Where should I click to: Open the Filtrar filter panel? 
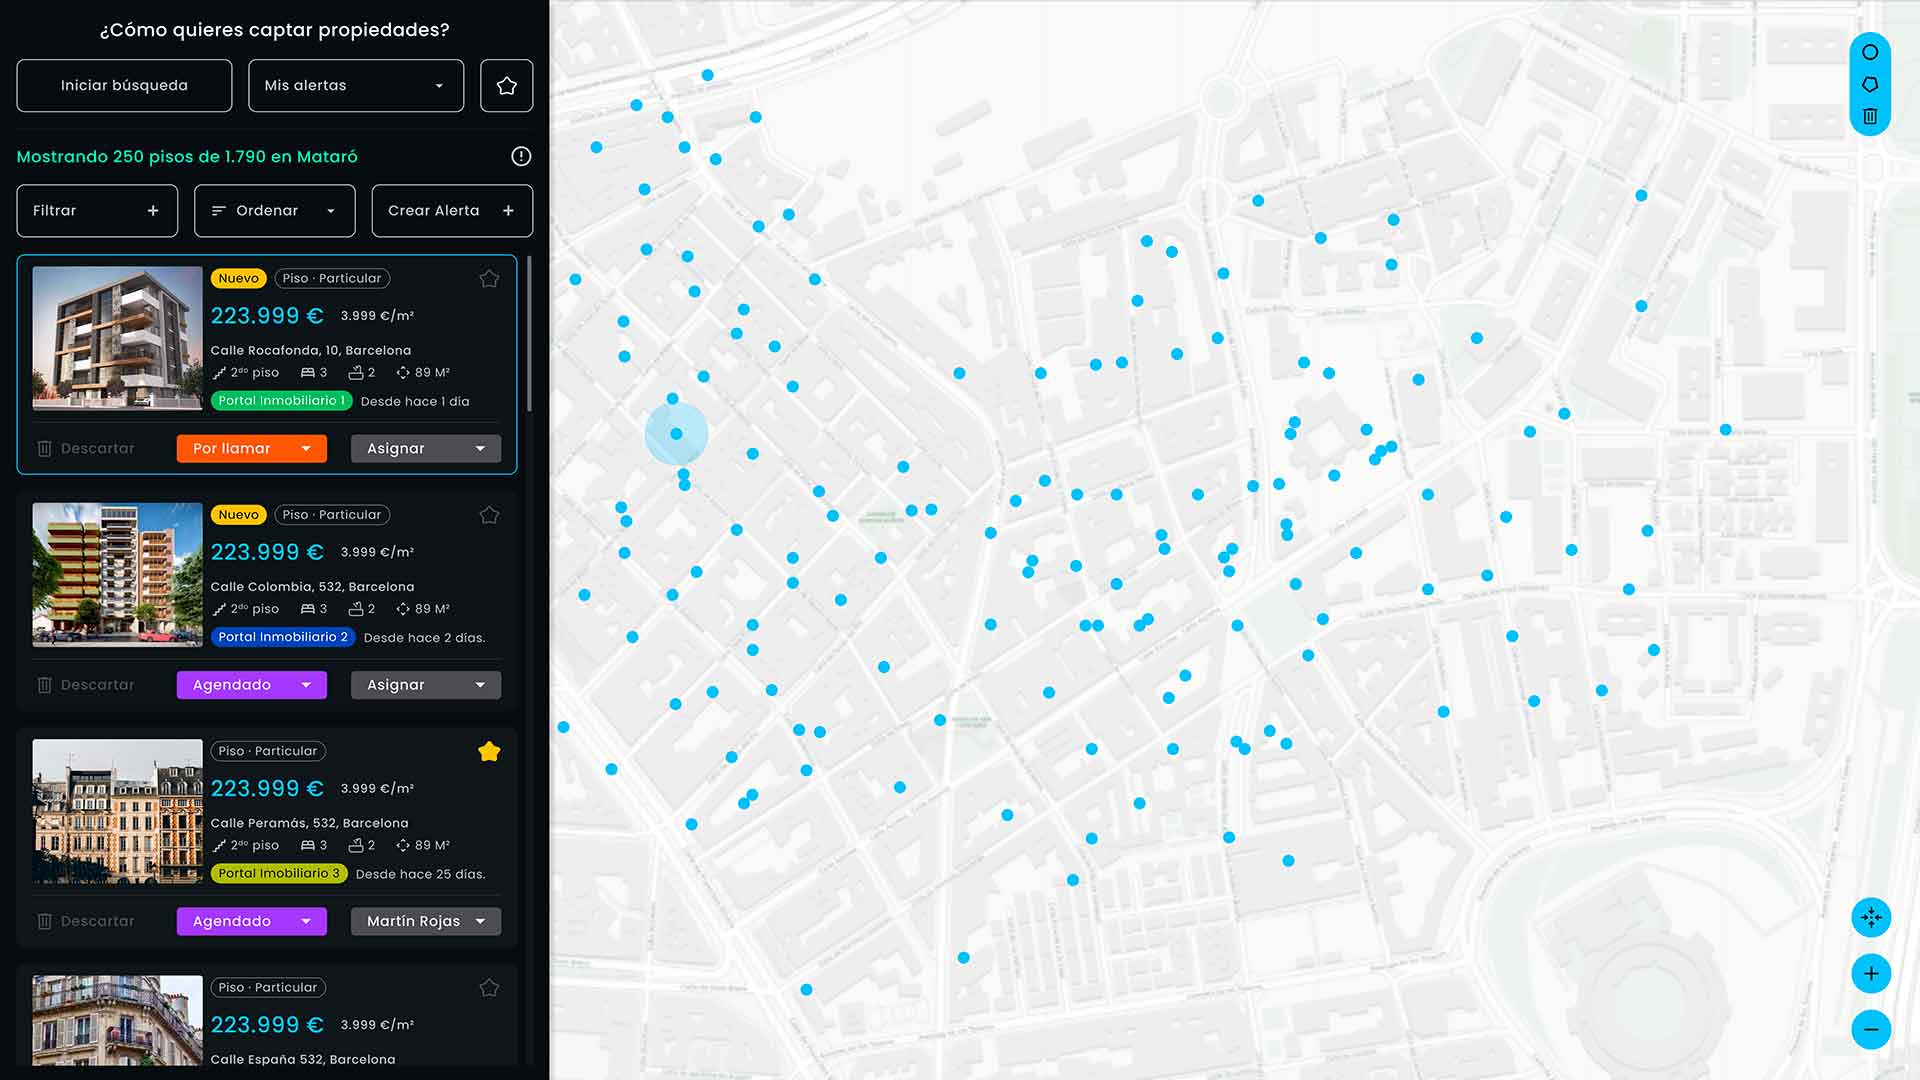pyautogui.click(x=97, y=211)
